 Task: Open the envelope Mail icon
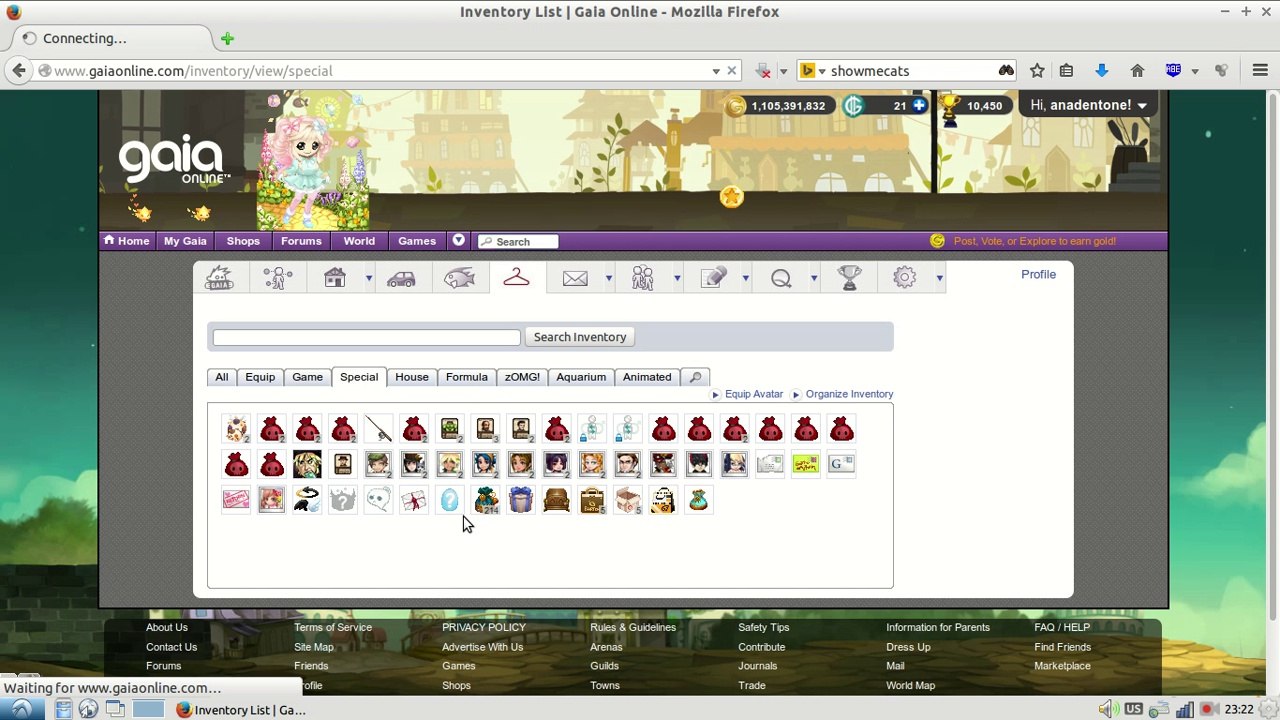575,279
